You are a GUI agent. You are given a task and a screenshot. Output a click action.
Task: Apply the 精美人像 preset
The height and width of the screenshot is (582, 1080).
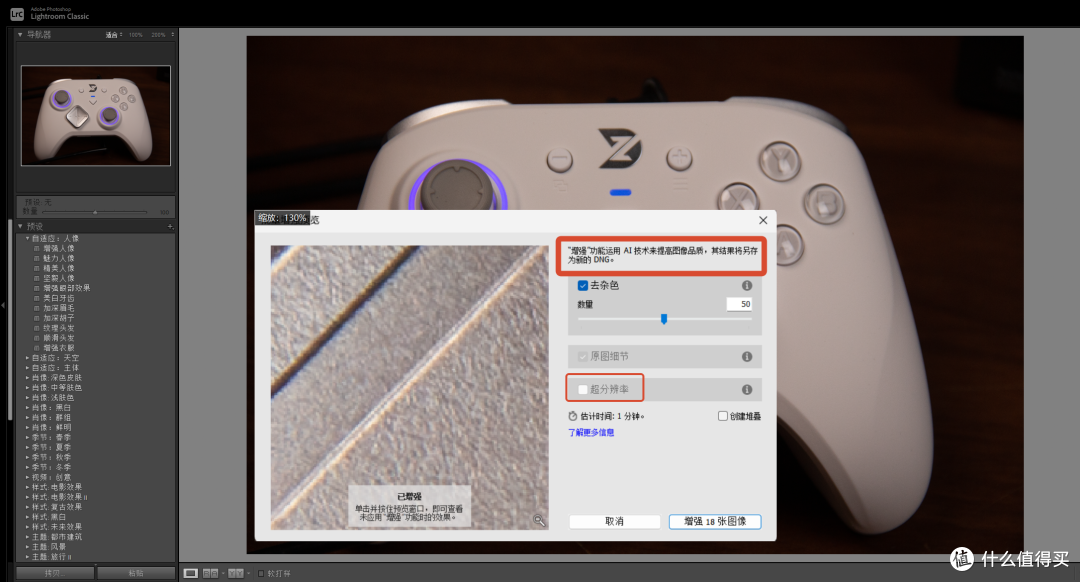[59, 269]
